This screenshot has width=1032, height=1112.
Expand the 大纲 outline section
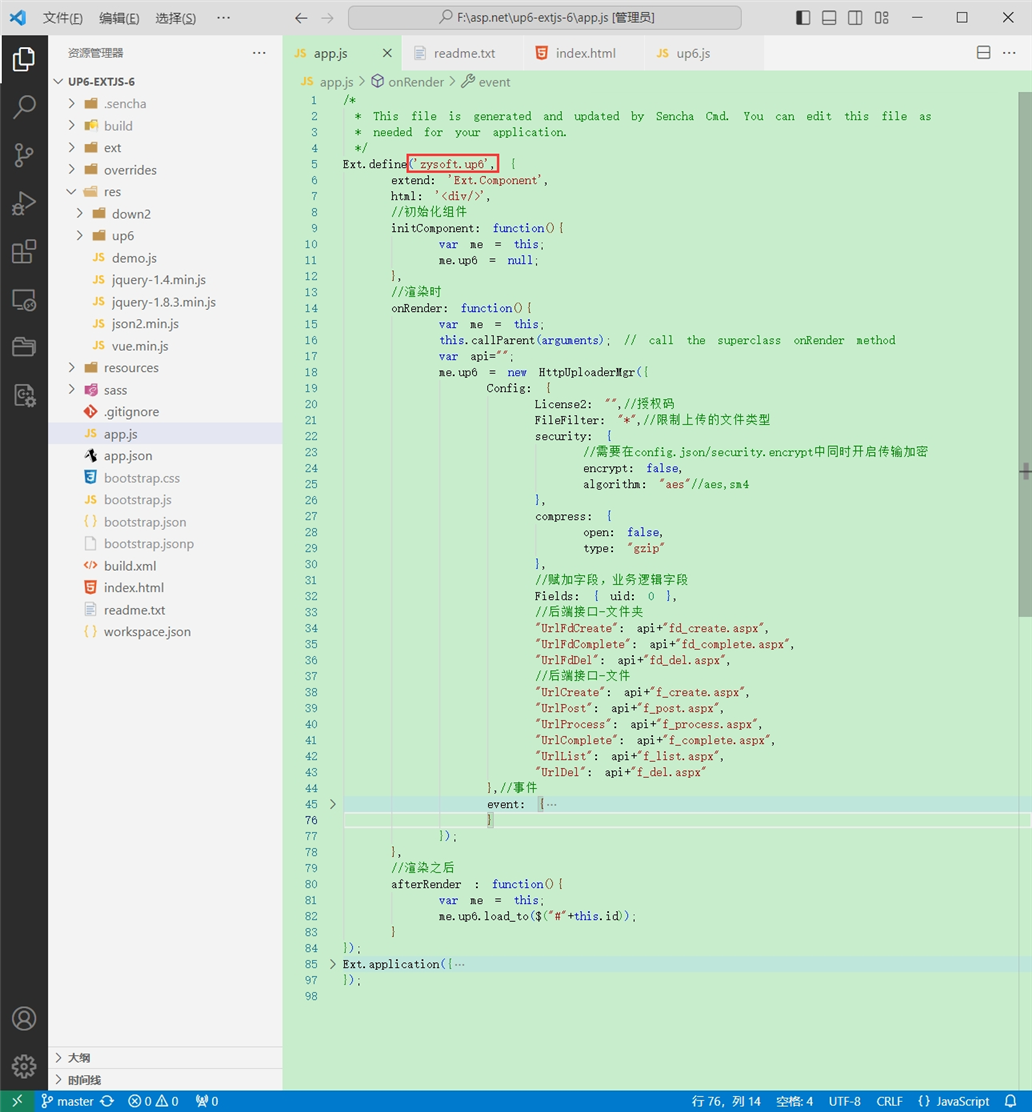79,1057
